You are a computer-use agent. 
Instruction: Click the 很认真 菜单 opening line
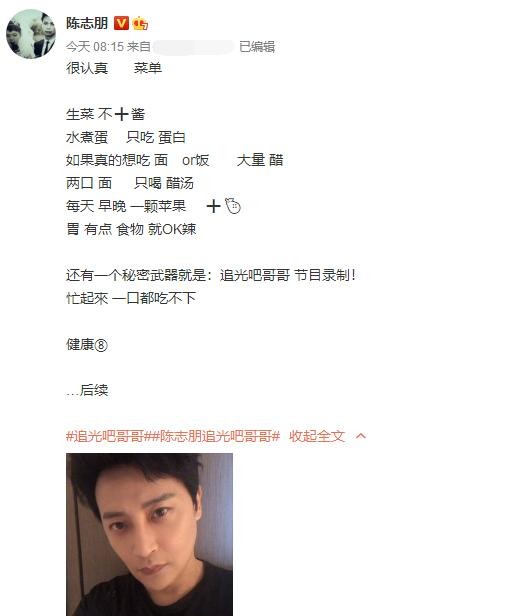[114, 68]
